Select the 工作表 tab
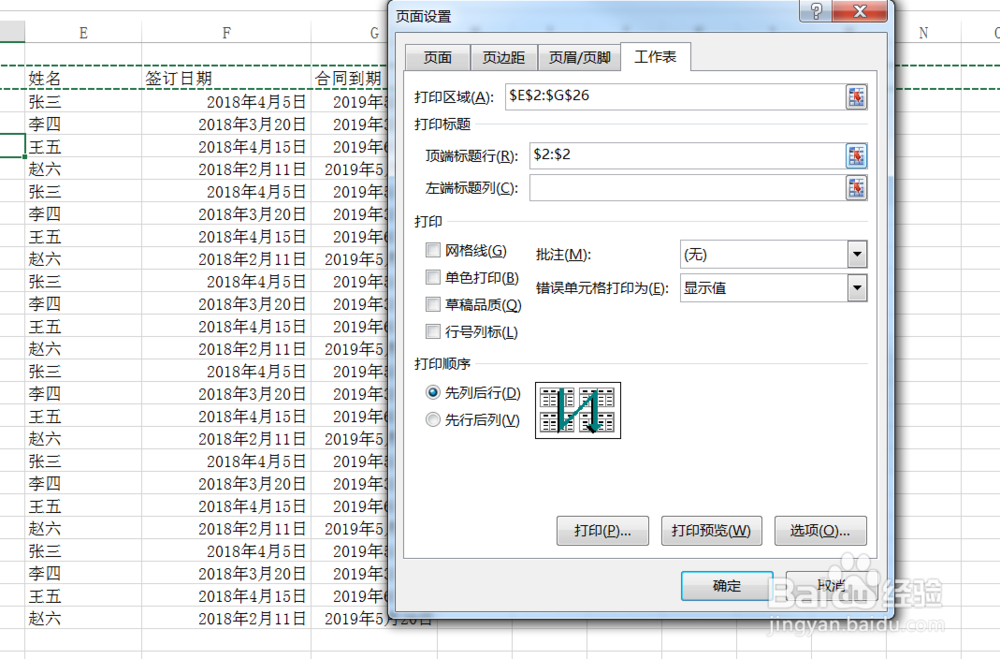This screenshot has height=659, width=1000. click(x=656, y=57)
